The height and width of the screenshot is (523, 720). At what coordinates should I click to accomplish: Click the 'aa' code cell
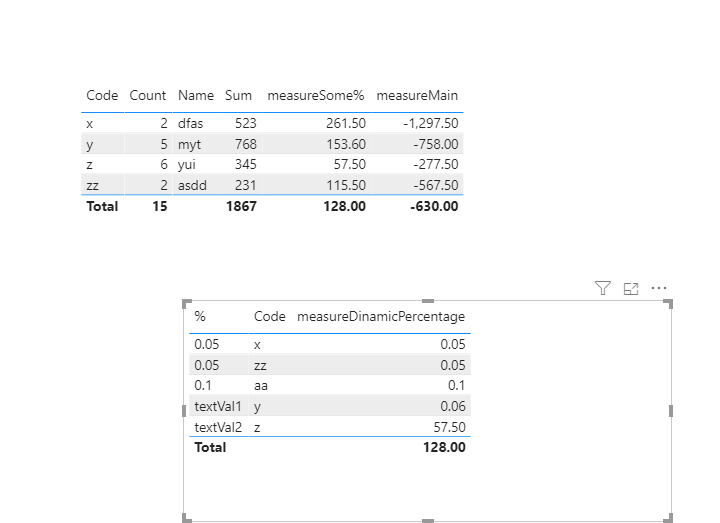click(x=261, y=386)
